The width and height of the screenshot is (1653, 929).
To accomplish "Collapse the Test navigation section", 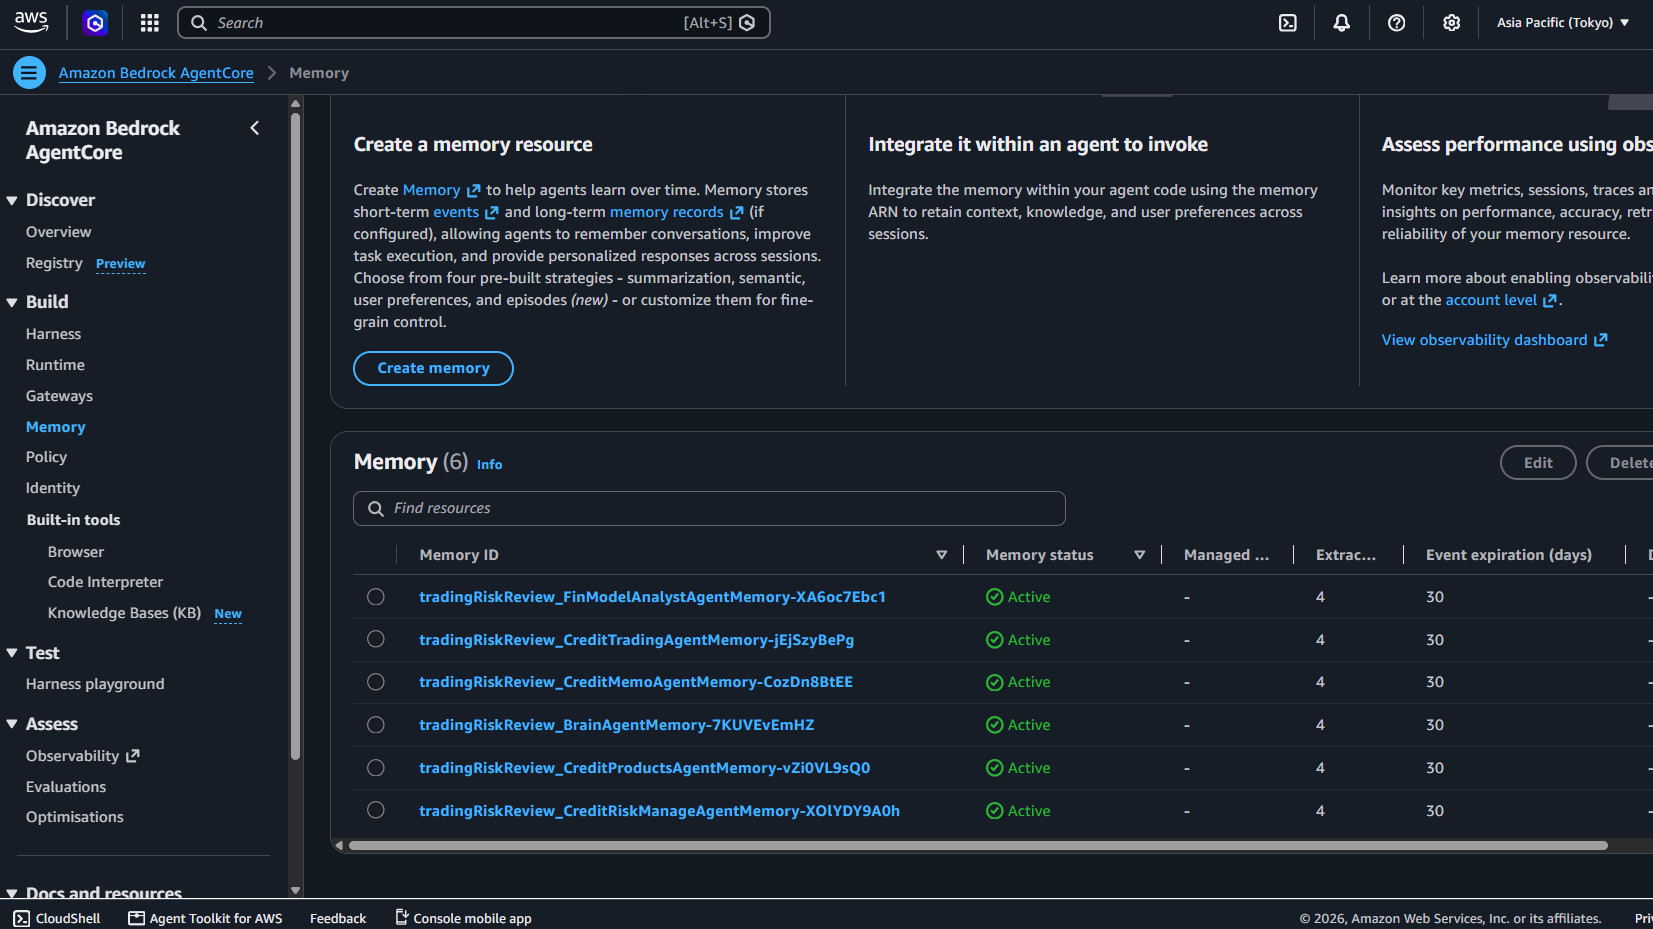I will tap(12, 653).
